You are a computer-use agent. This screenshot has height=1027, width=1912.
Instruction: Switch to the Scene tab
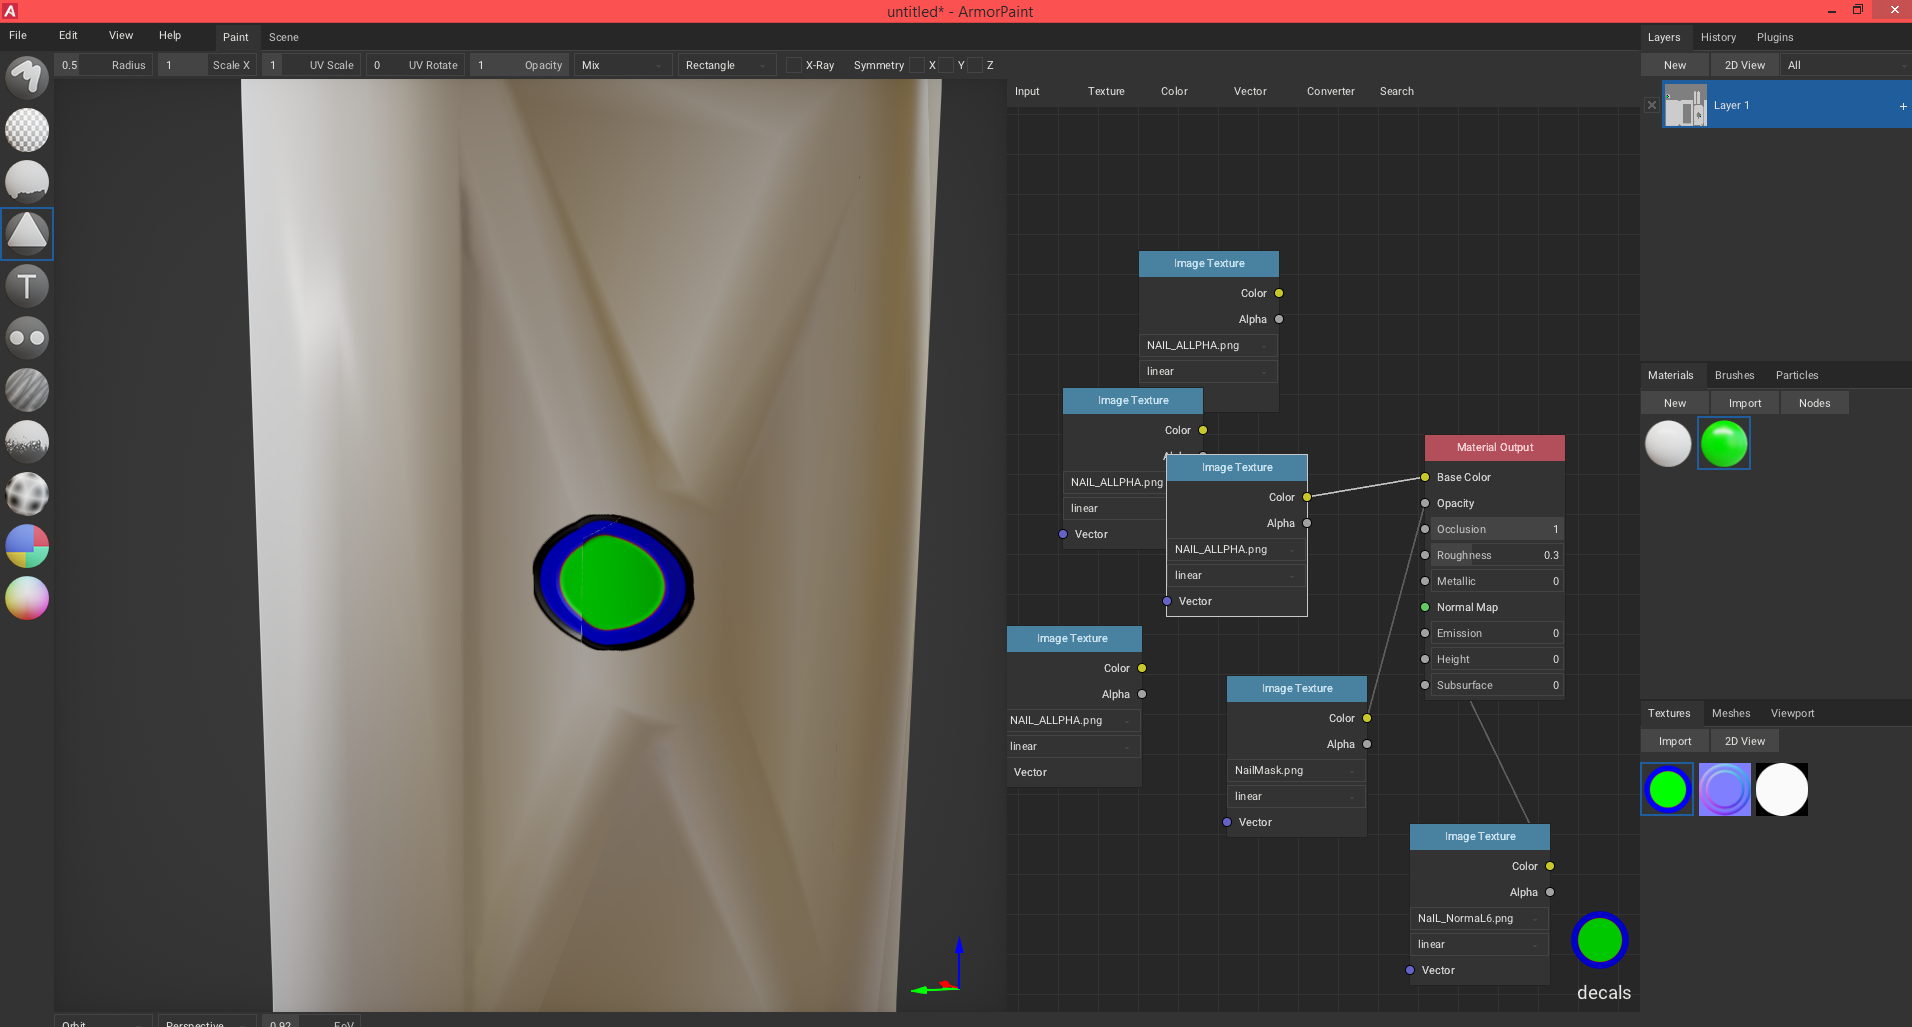coord(283,37)
